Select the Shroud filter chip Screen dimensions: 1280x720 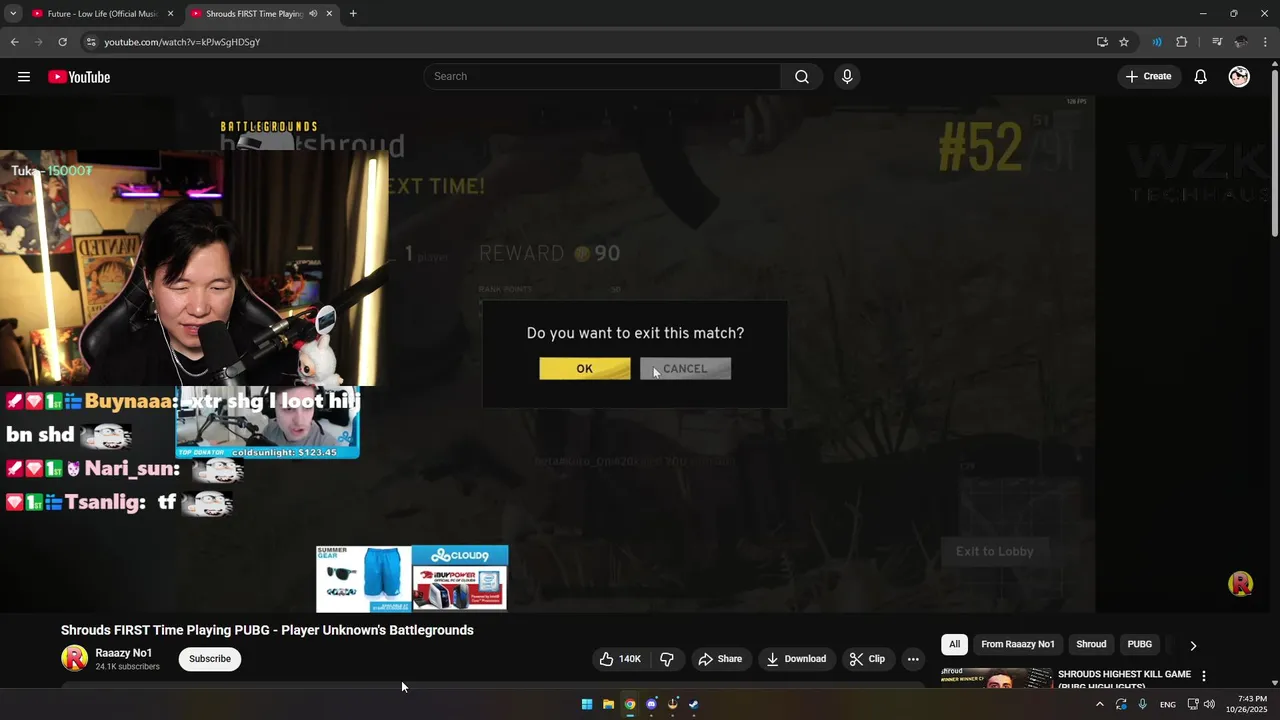1091,644
